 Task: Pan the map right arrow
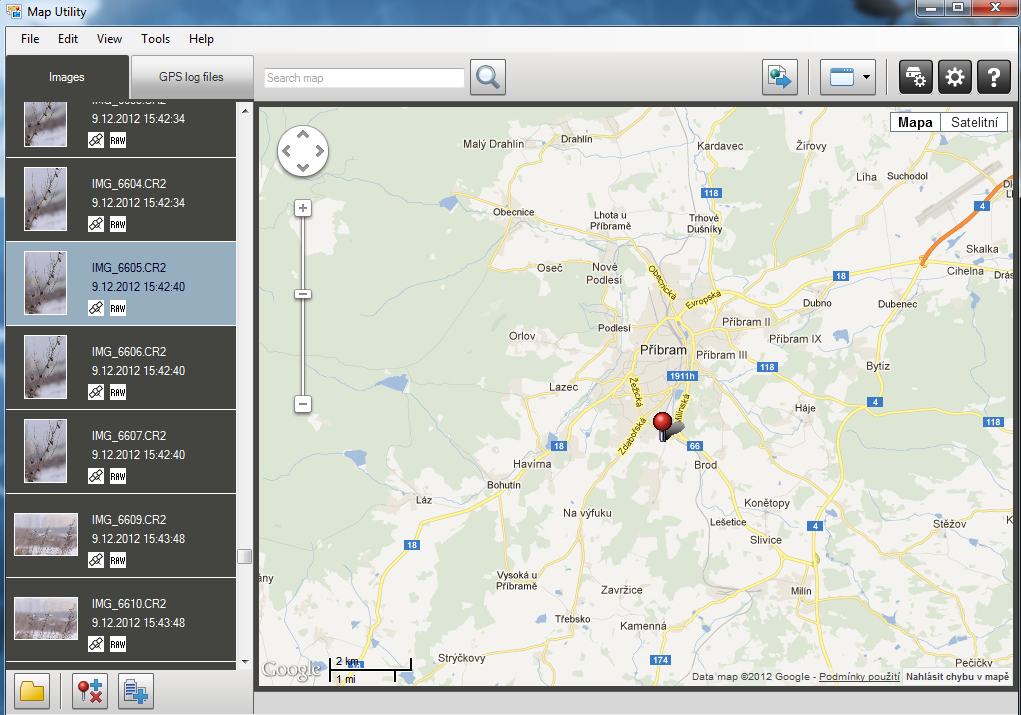click(x=319, y=151)
